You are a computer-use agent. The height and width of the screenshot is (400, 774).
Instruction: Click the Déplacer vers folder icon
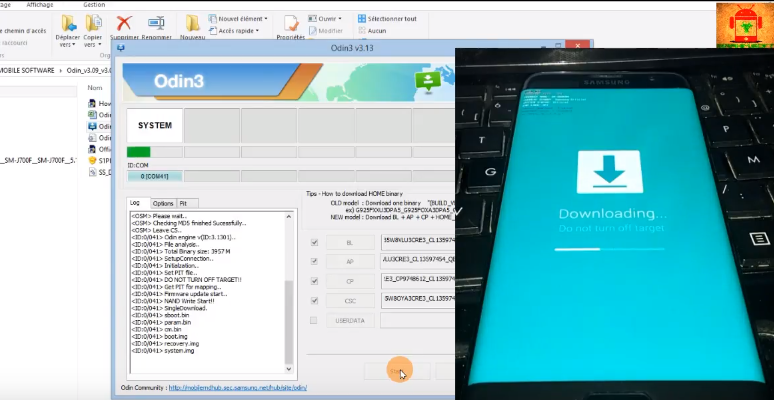[x=69, y=23]
